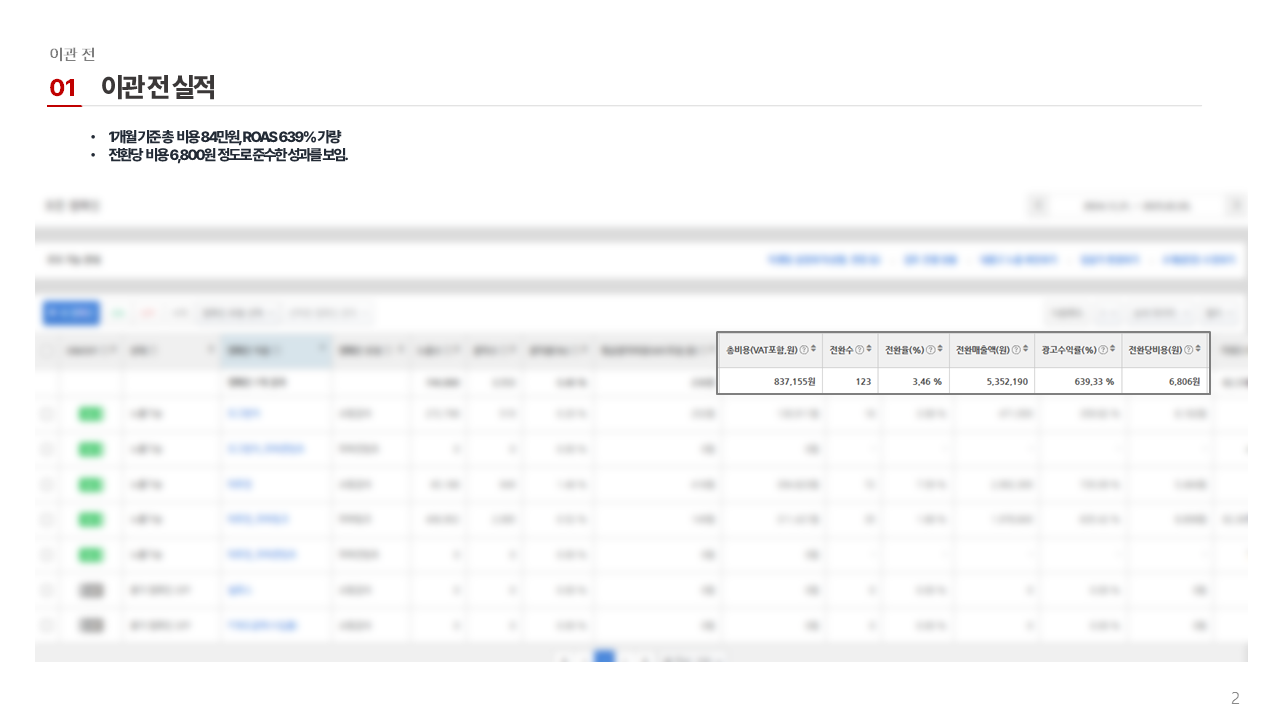
Task: Sort by 전환율(%) using its sort arrows
Action: click(x=940, y=348)
